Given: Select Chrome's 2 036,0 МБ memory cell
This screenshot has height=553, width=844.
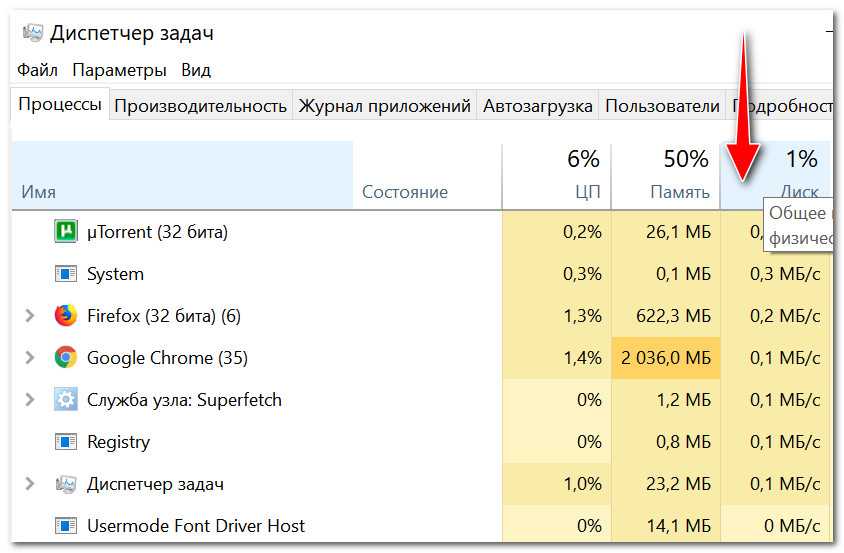Looking at the screenshot, I should 665,358.
